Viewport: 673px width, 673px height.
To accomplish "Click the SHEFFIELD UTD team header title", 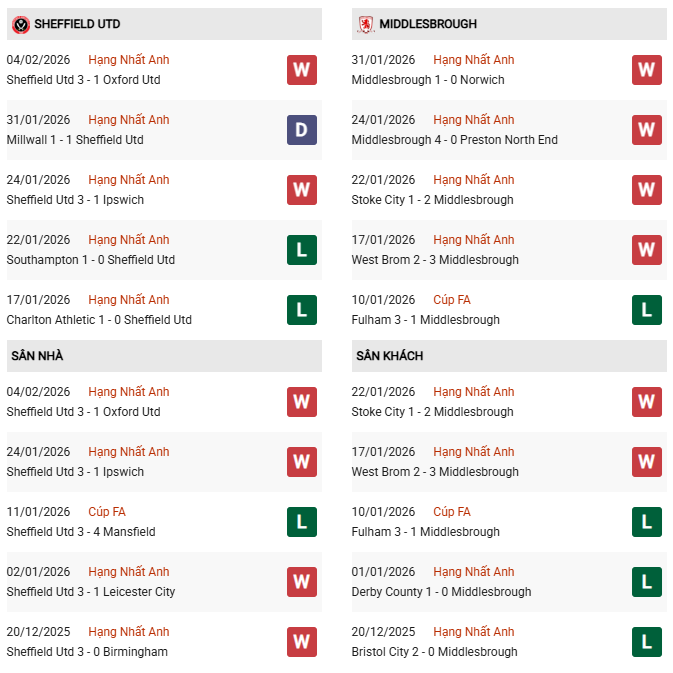I will coord(78,24).
